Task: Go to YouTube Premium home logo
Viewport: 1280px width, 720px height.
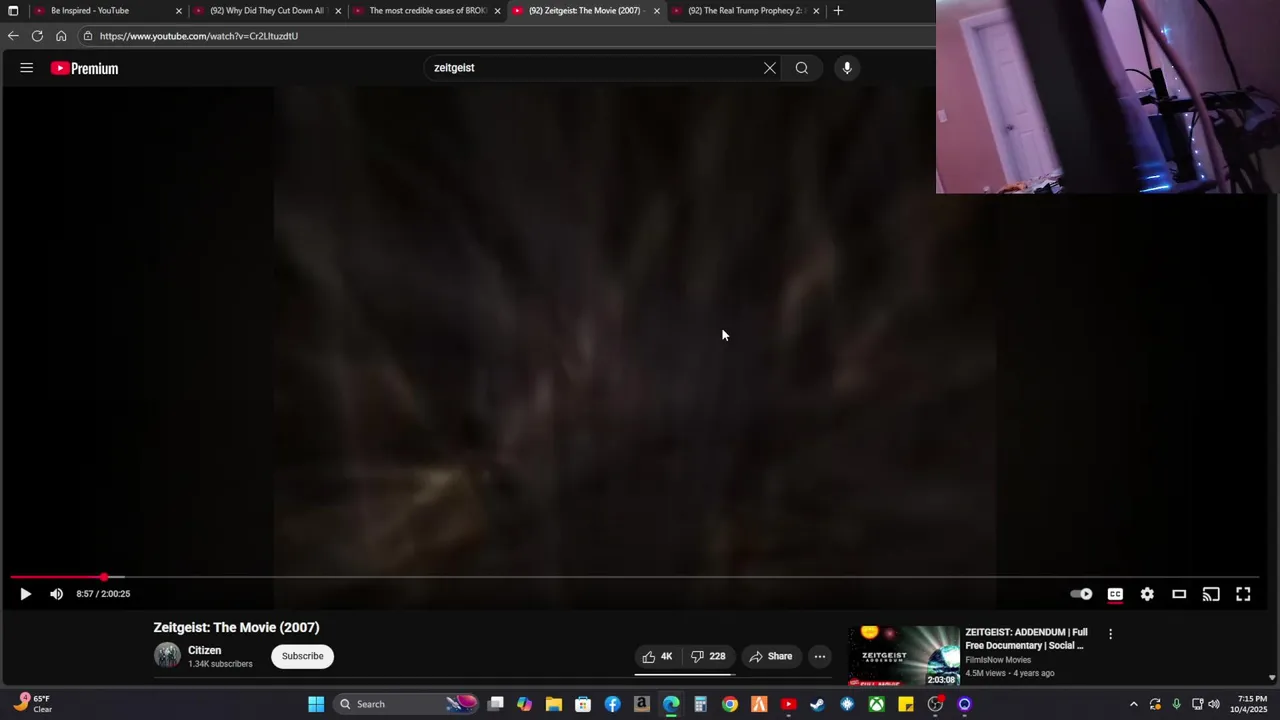Action: tap(85, 68)
